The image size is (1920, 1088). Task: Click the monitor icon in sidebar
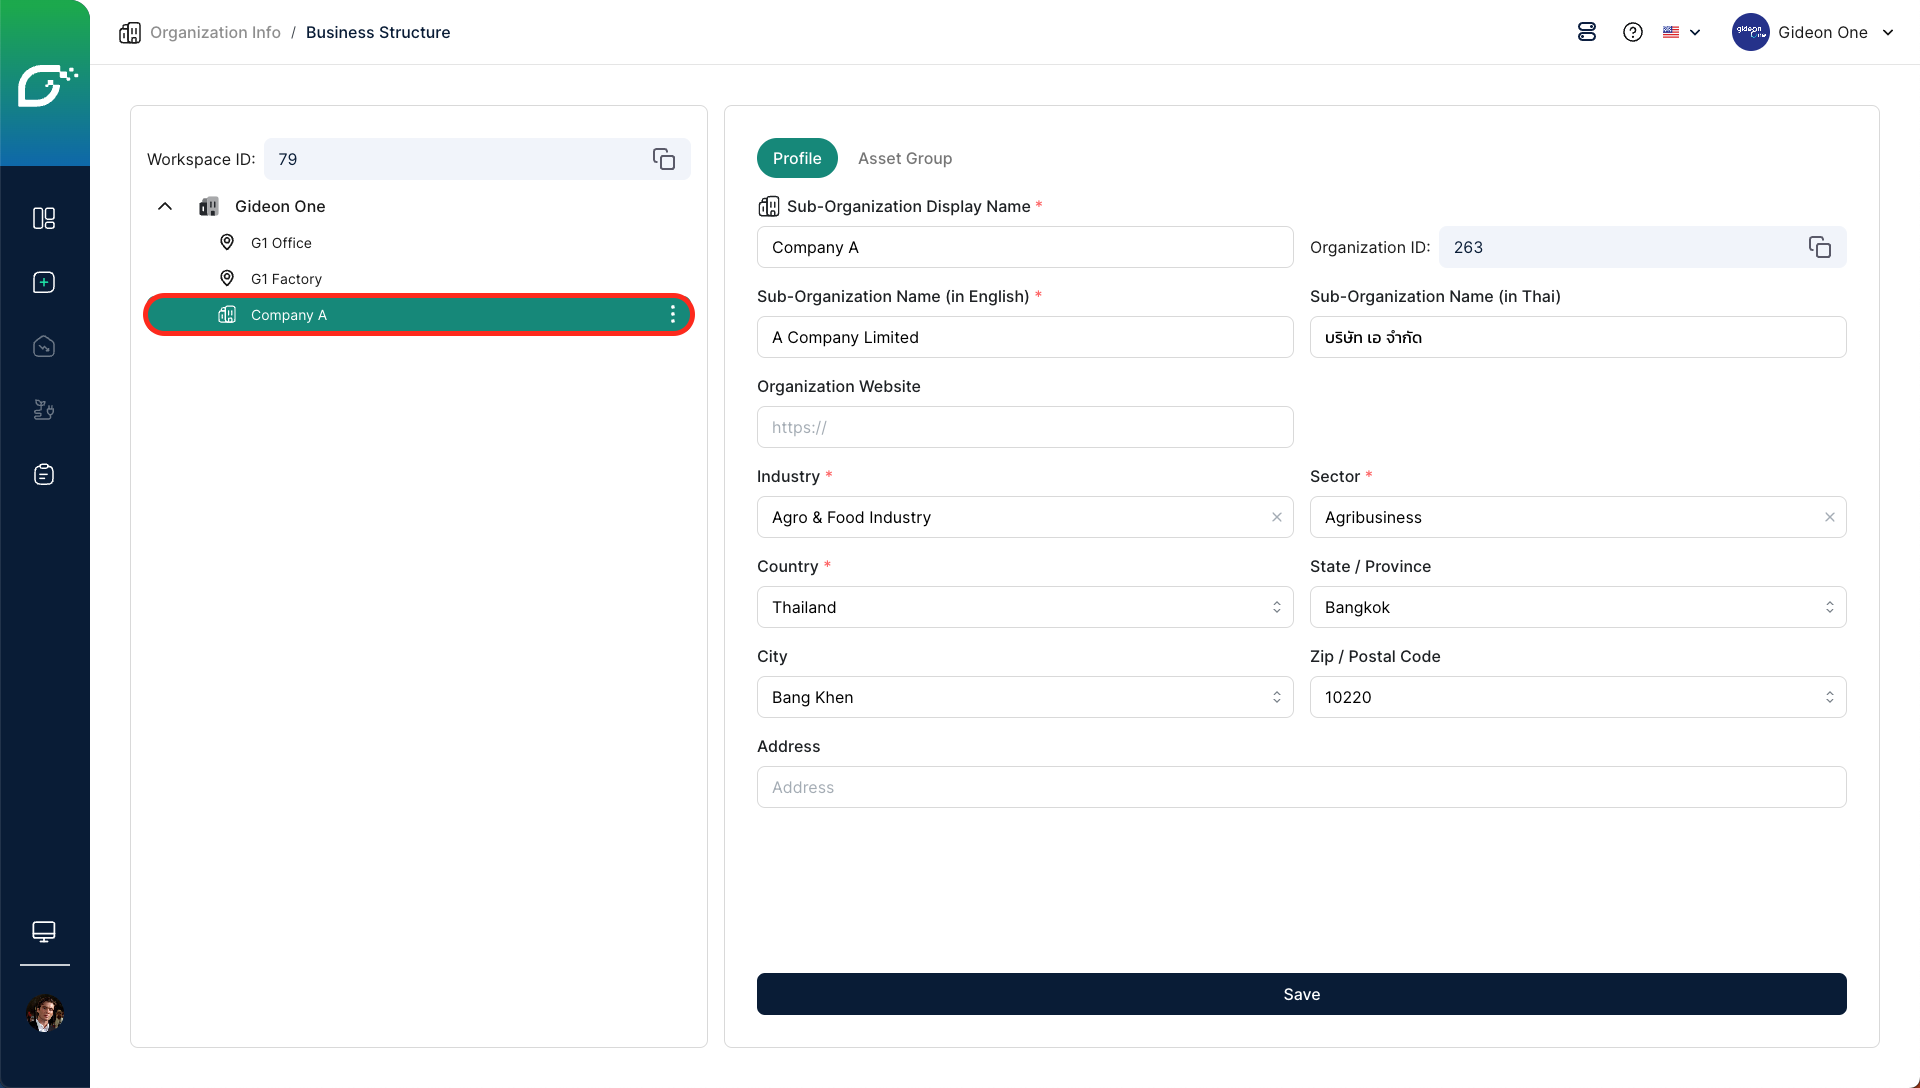pyautogui.click(x=44, y=931)
